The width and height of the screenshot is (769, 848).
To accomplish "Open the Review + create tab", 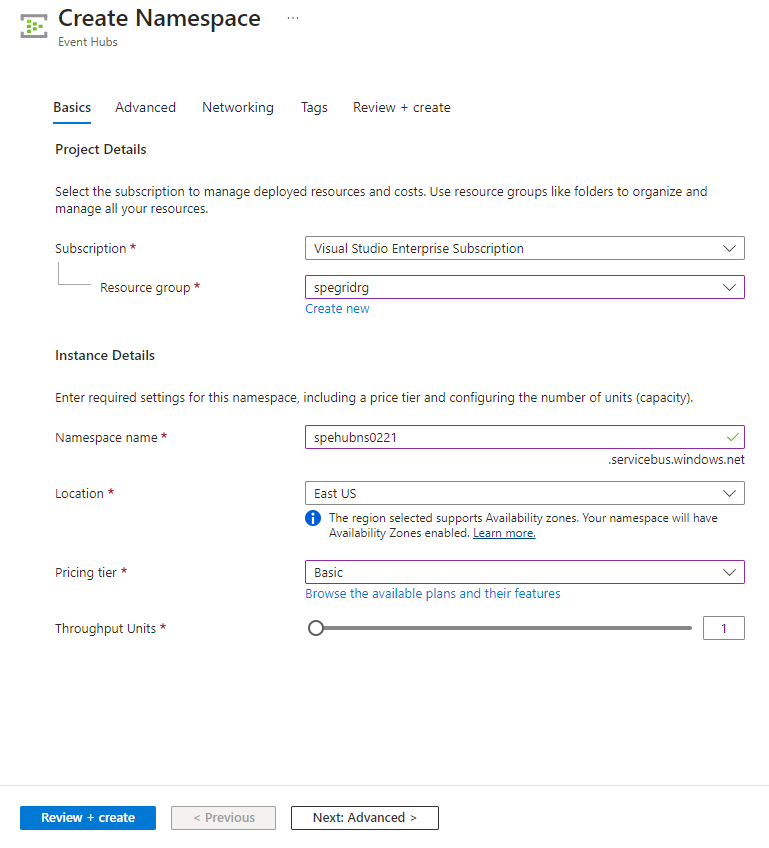I will (402, 108).
